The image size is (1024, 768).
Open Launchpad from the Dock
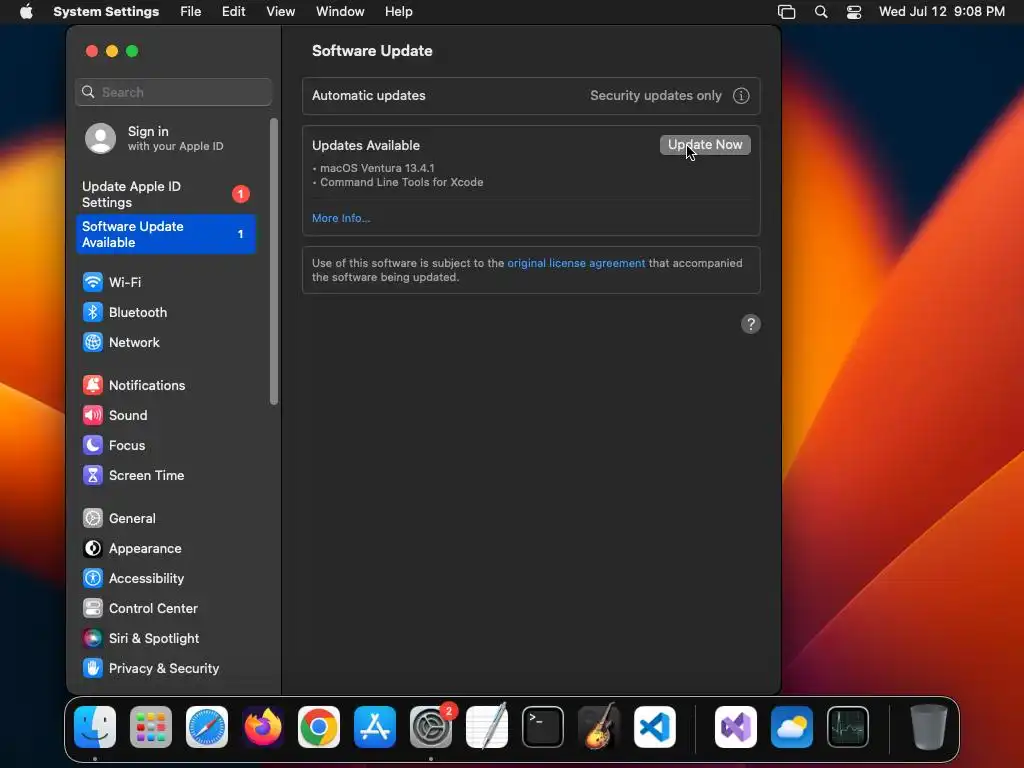(151, 726)
